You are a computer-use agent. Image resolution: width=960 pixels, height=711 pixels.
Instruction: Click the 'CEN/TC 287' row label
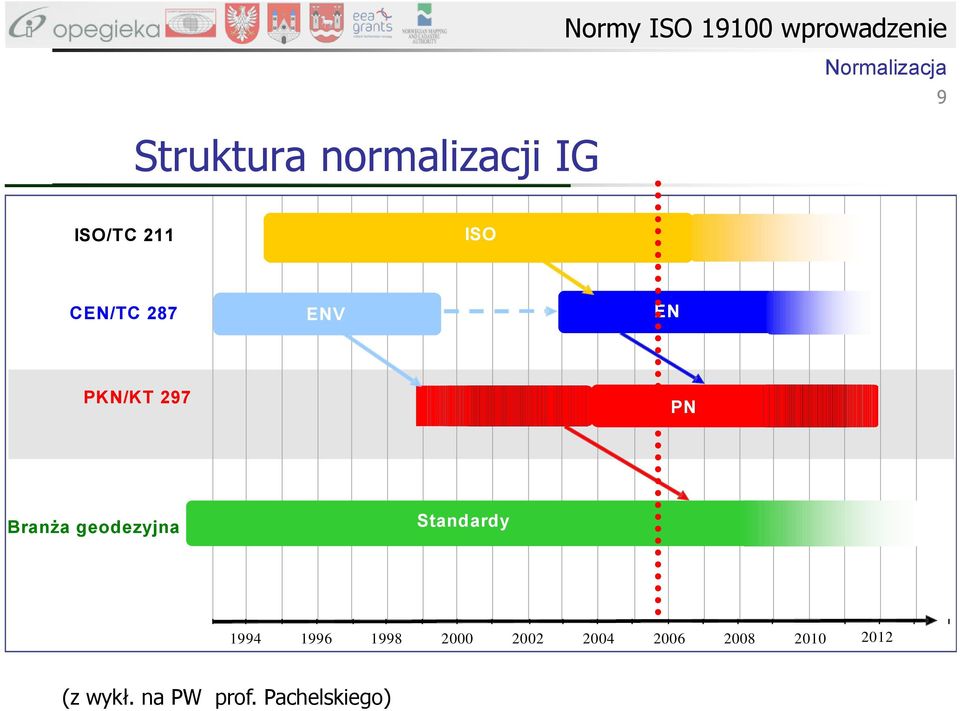pyautogui.click(x=123, y=313)
